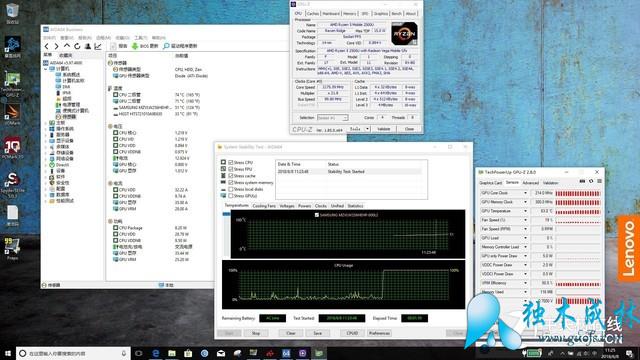Open Microsoft Store from the taskbar
Viewport: 640px width, 360px height.
pos(188,353)
